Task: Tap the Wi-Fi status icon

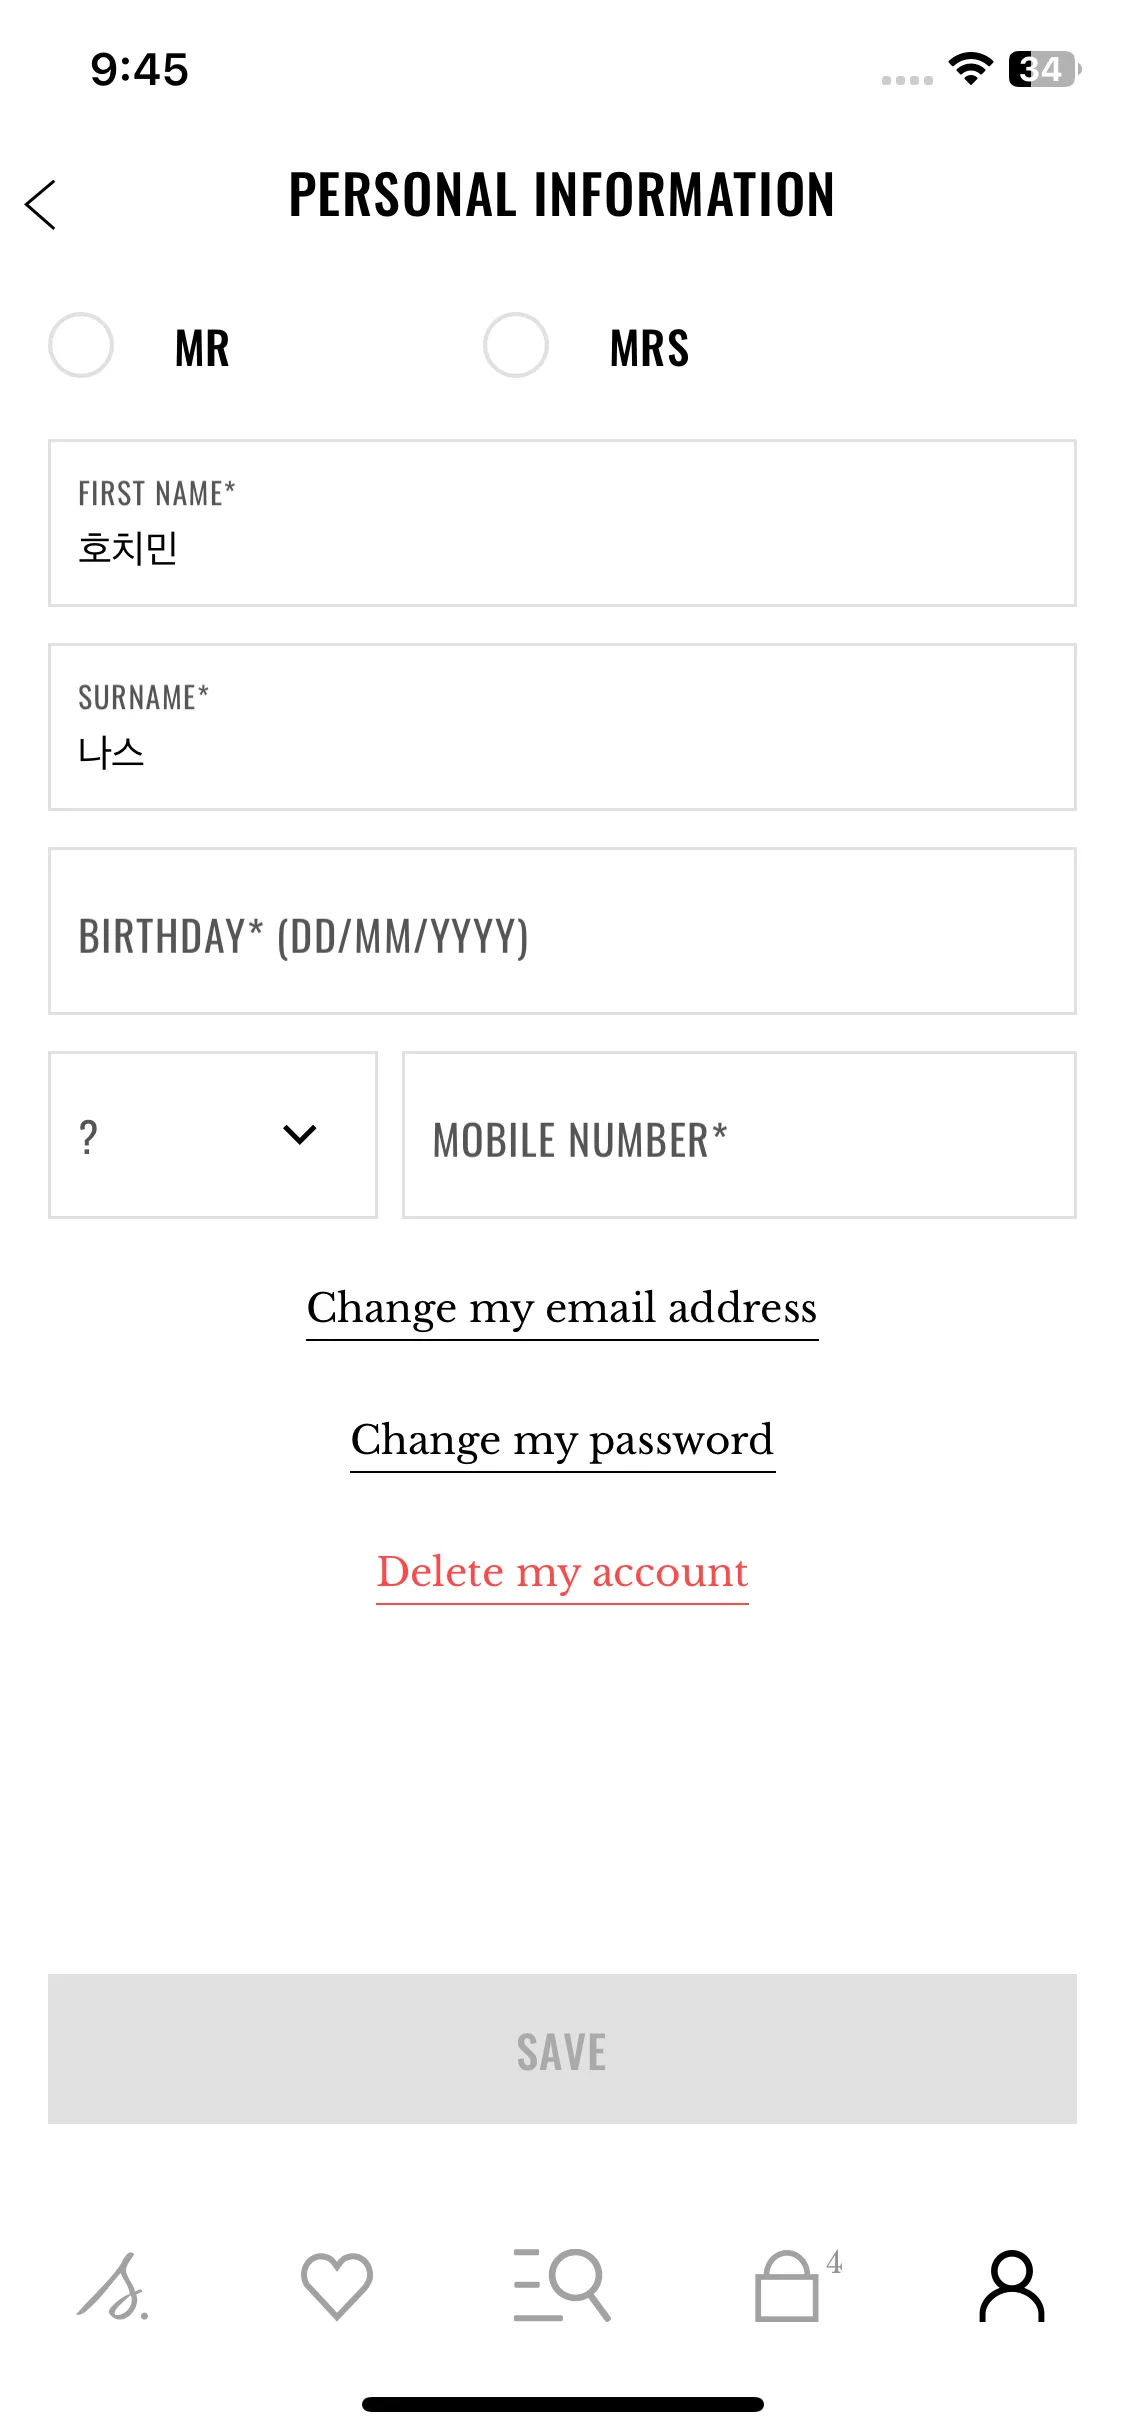Action: click(x=970, y=69)
